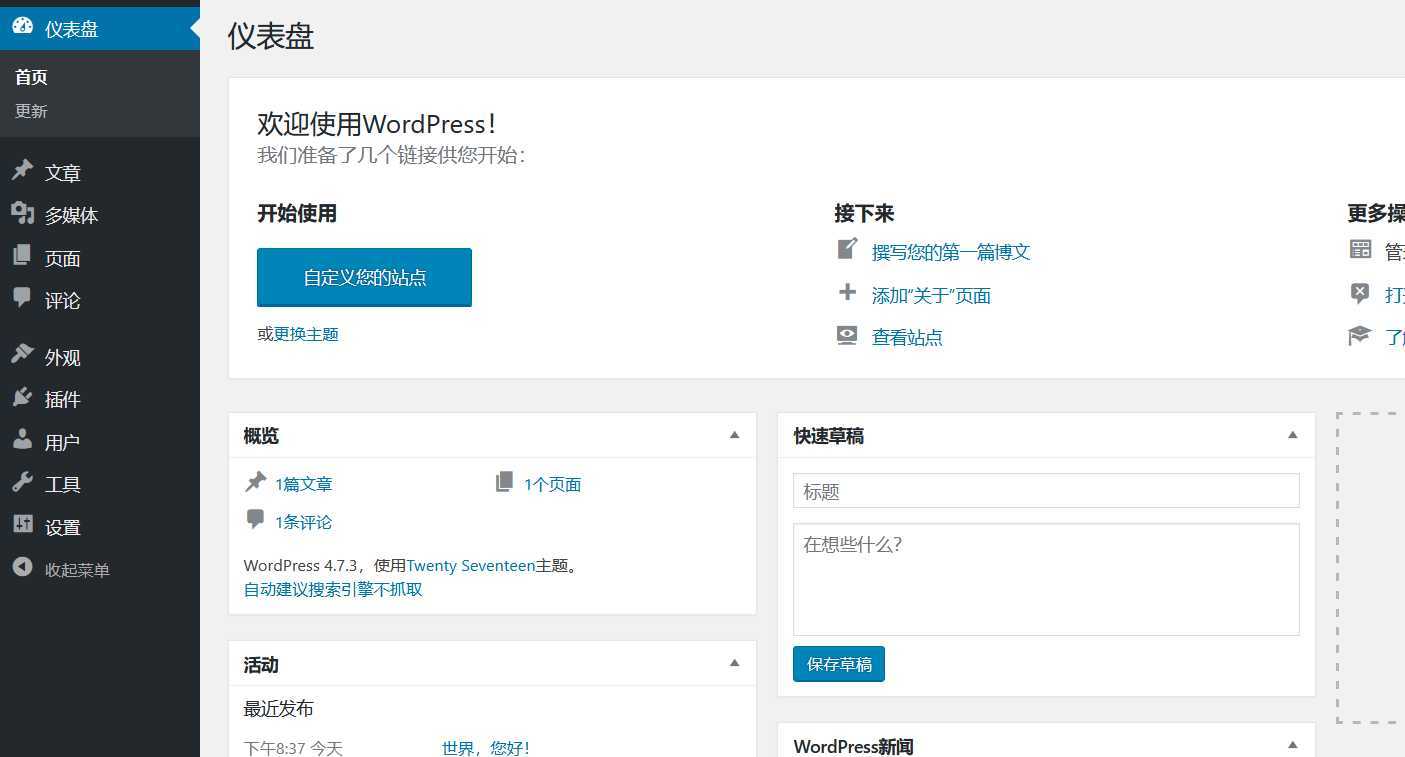Collapse the WordPress新闻 widget with its arrow
1405x757 pixels.
click(1292, 746)
